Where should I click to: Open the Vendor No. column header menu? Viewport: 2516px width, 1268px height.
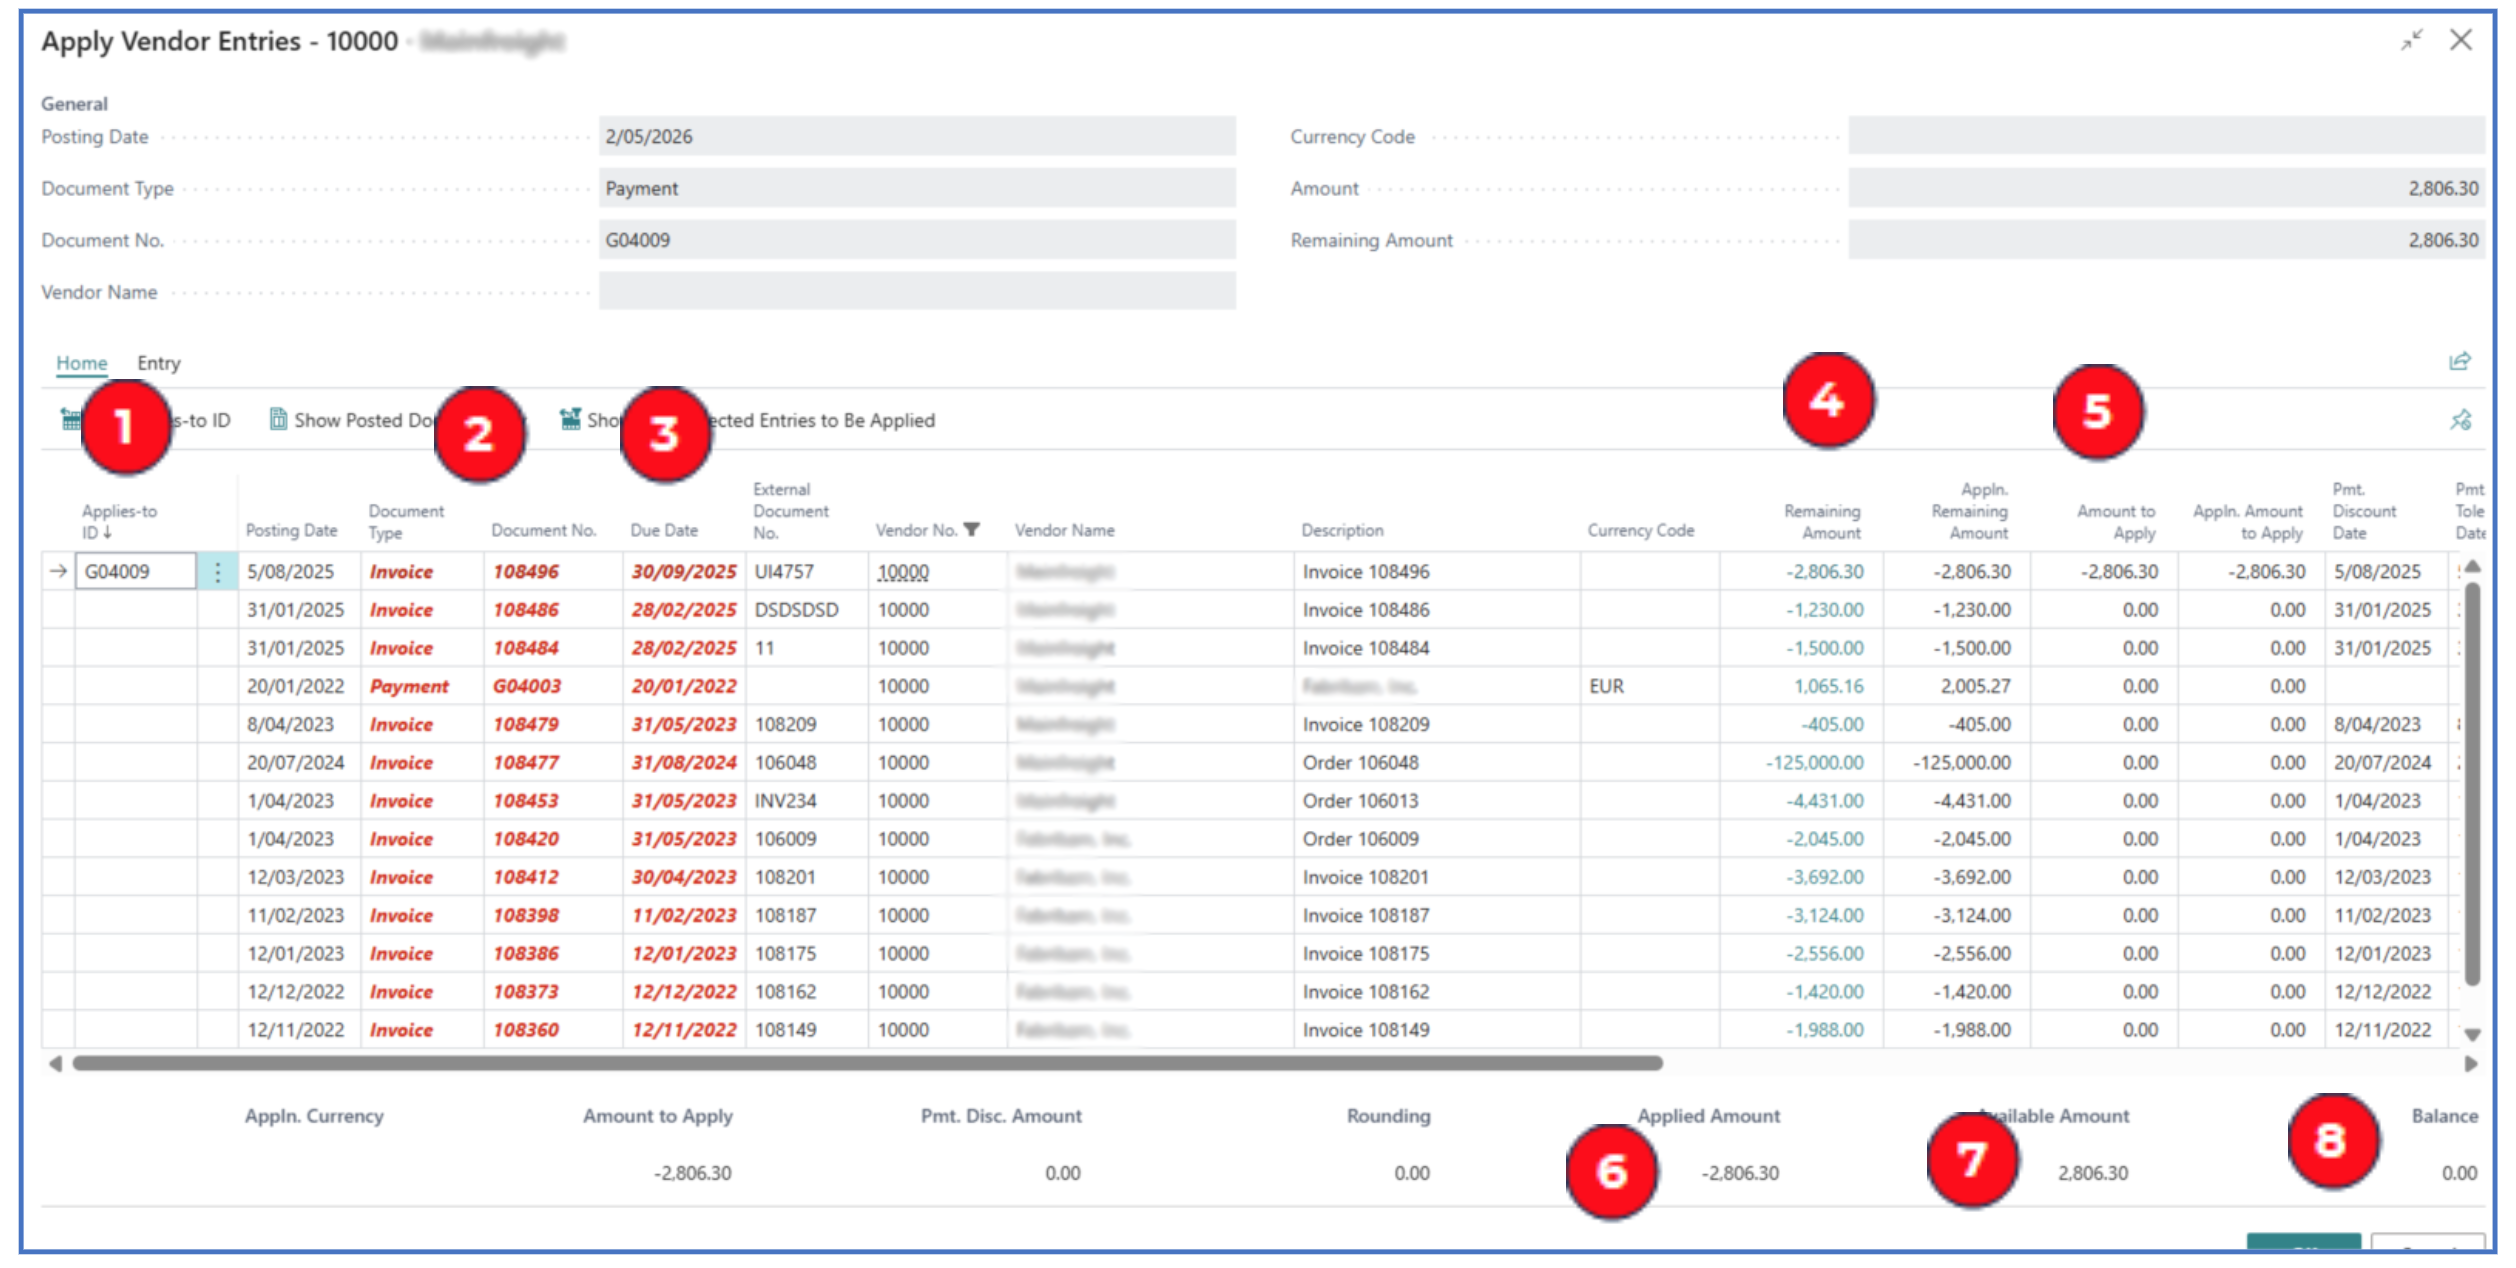click(x=915, y=530)
